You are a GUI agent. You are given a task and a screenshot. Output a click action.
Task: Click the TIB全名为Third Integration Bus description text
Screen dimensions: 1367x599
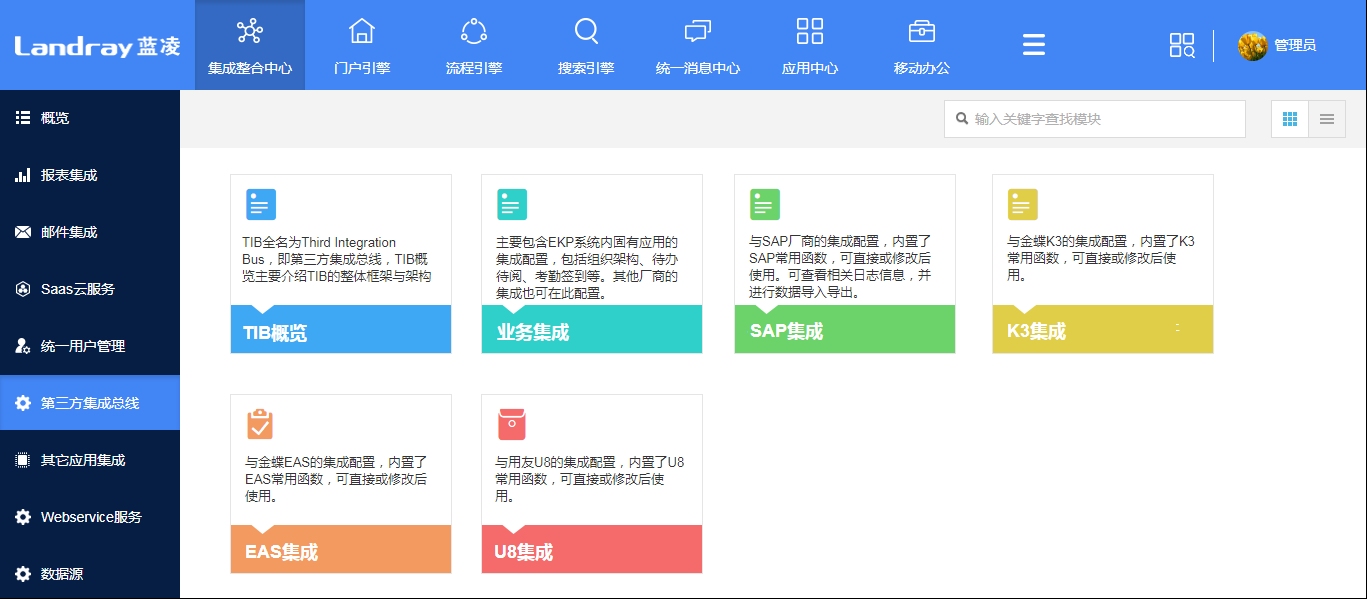337,259
